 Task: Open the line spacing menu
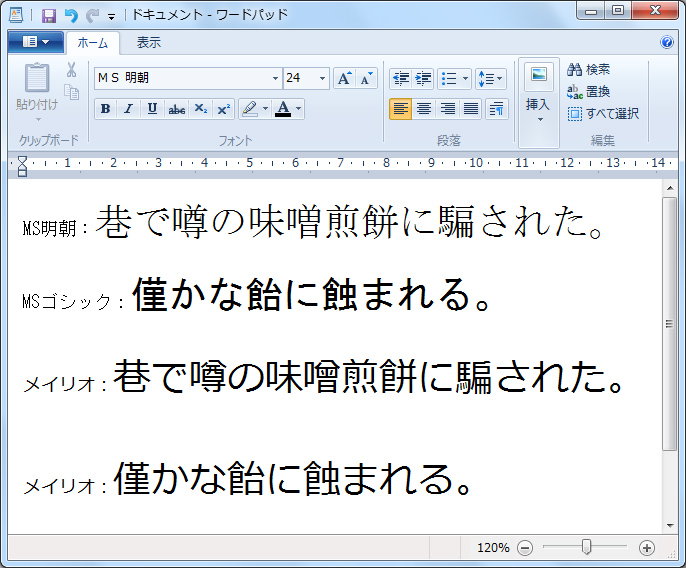pyautogui.click(x=490, y=79)
